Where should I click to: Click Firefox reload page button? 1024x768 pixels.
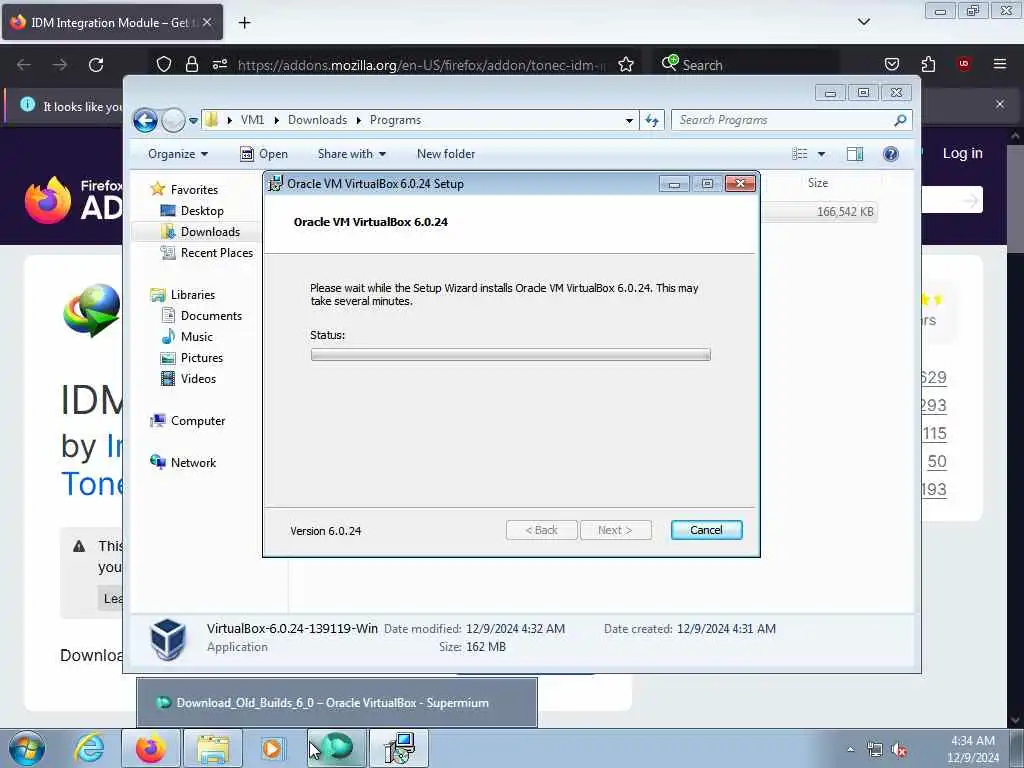tap(96, 65)
